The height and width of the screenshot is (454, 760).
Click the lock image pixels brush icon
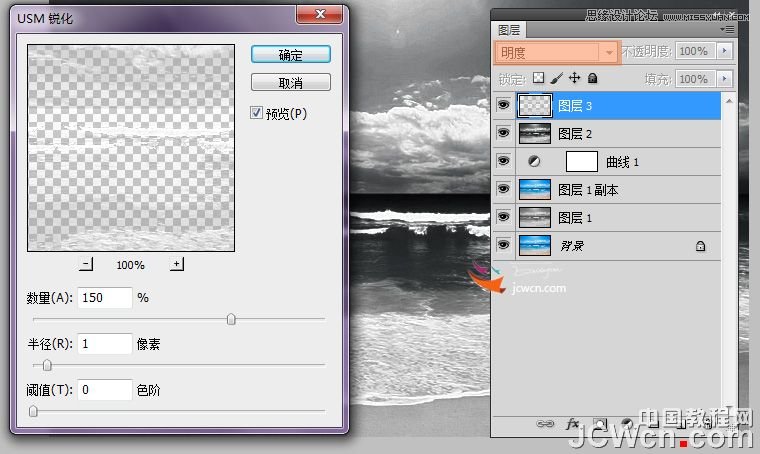pos(556,78)
